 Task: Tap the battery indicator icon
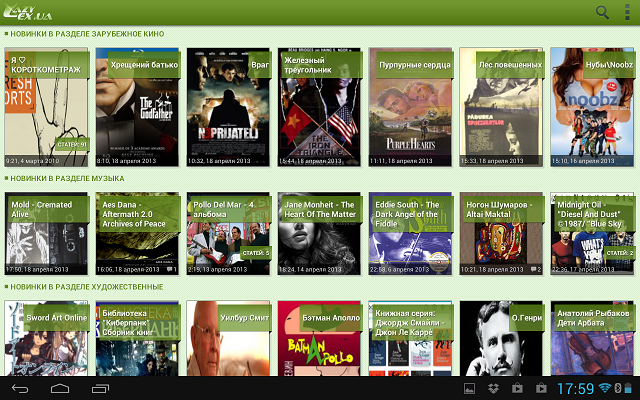[629, 388]
